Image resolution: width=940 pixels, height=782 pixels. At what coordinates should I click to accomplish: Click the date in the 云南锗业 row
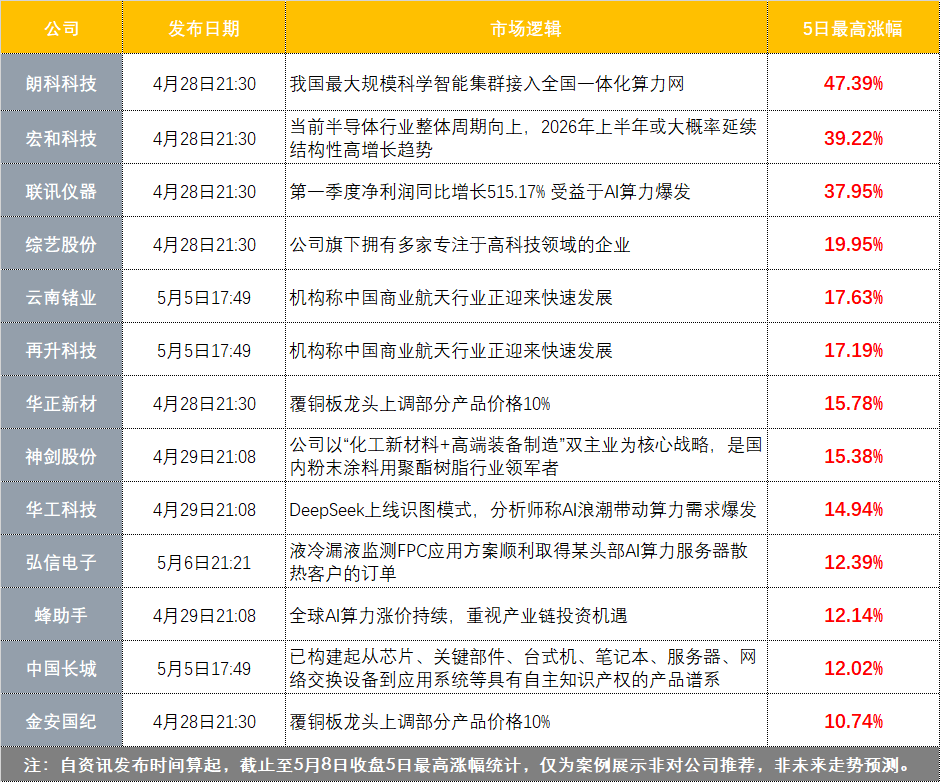[204, 297]
